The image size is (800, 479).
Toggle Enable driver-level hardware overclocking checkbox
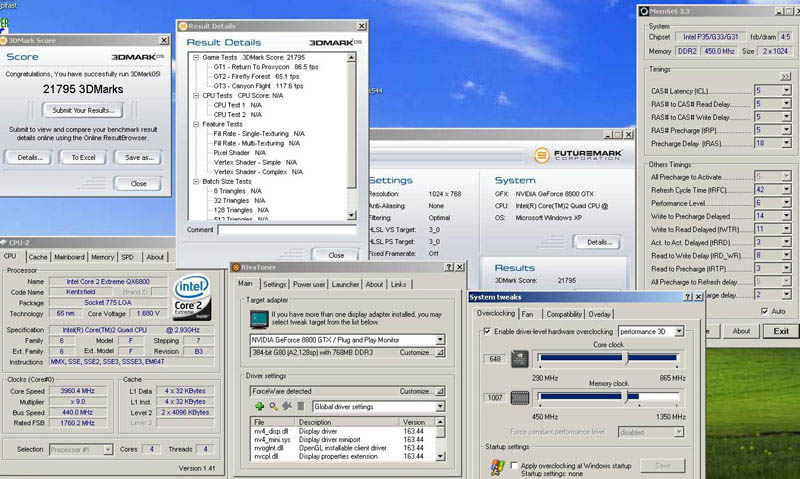coord(487,331)
